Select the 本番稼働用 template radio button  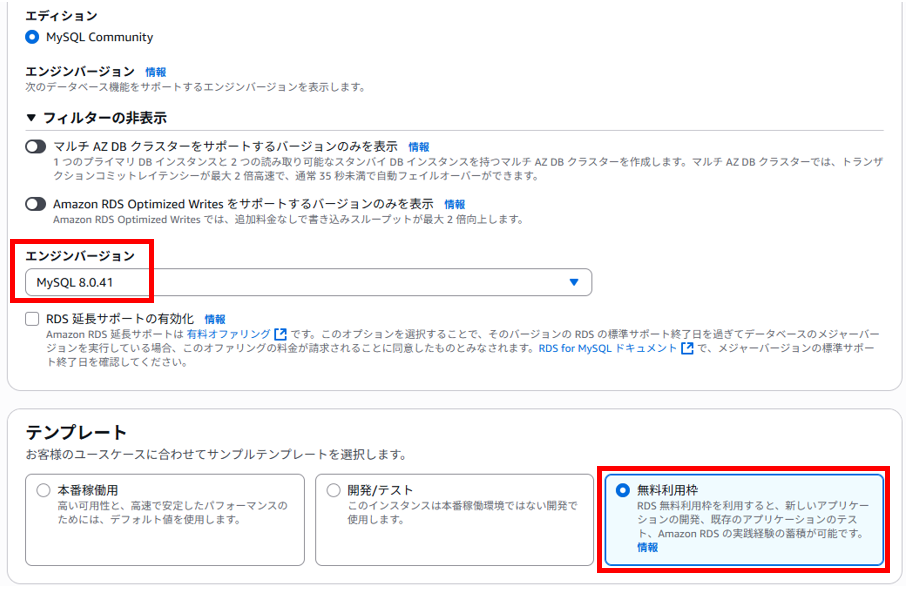tap(43, 490)
